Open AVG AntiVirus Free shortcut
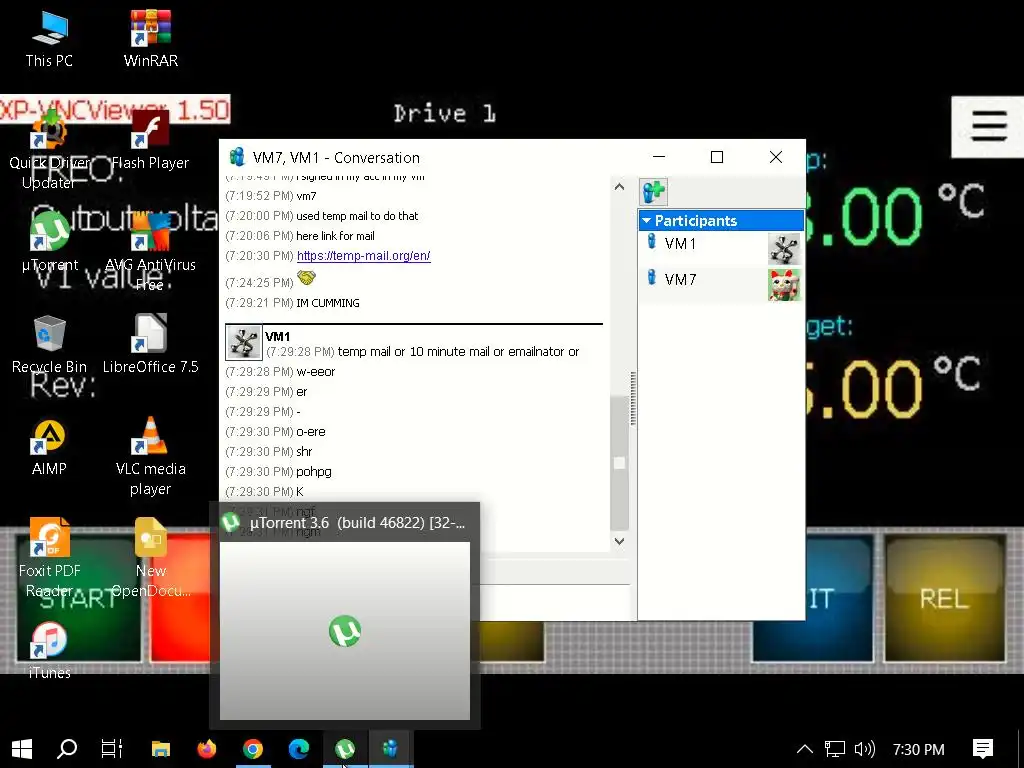 point(150,252)
